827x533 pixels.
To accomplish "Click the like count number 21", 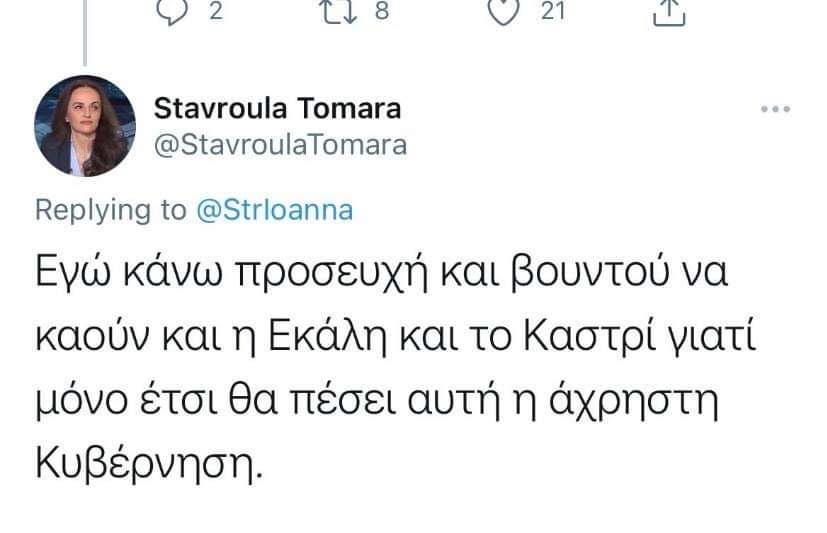I will (x=552, y=10).
